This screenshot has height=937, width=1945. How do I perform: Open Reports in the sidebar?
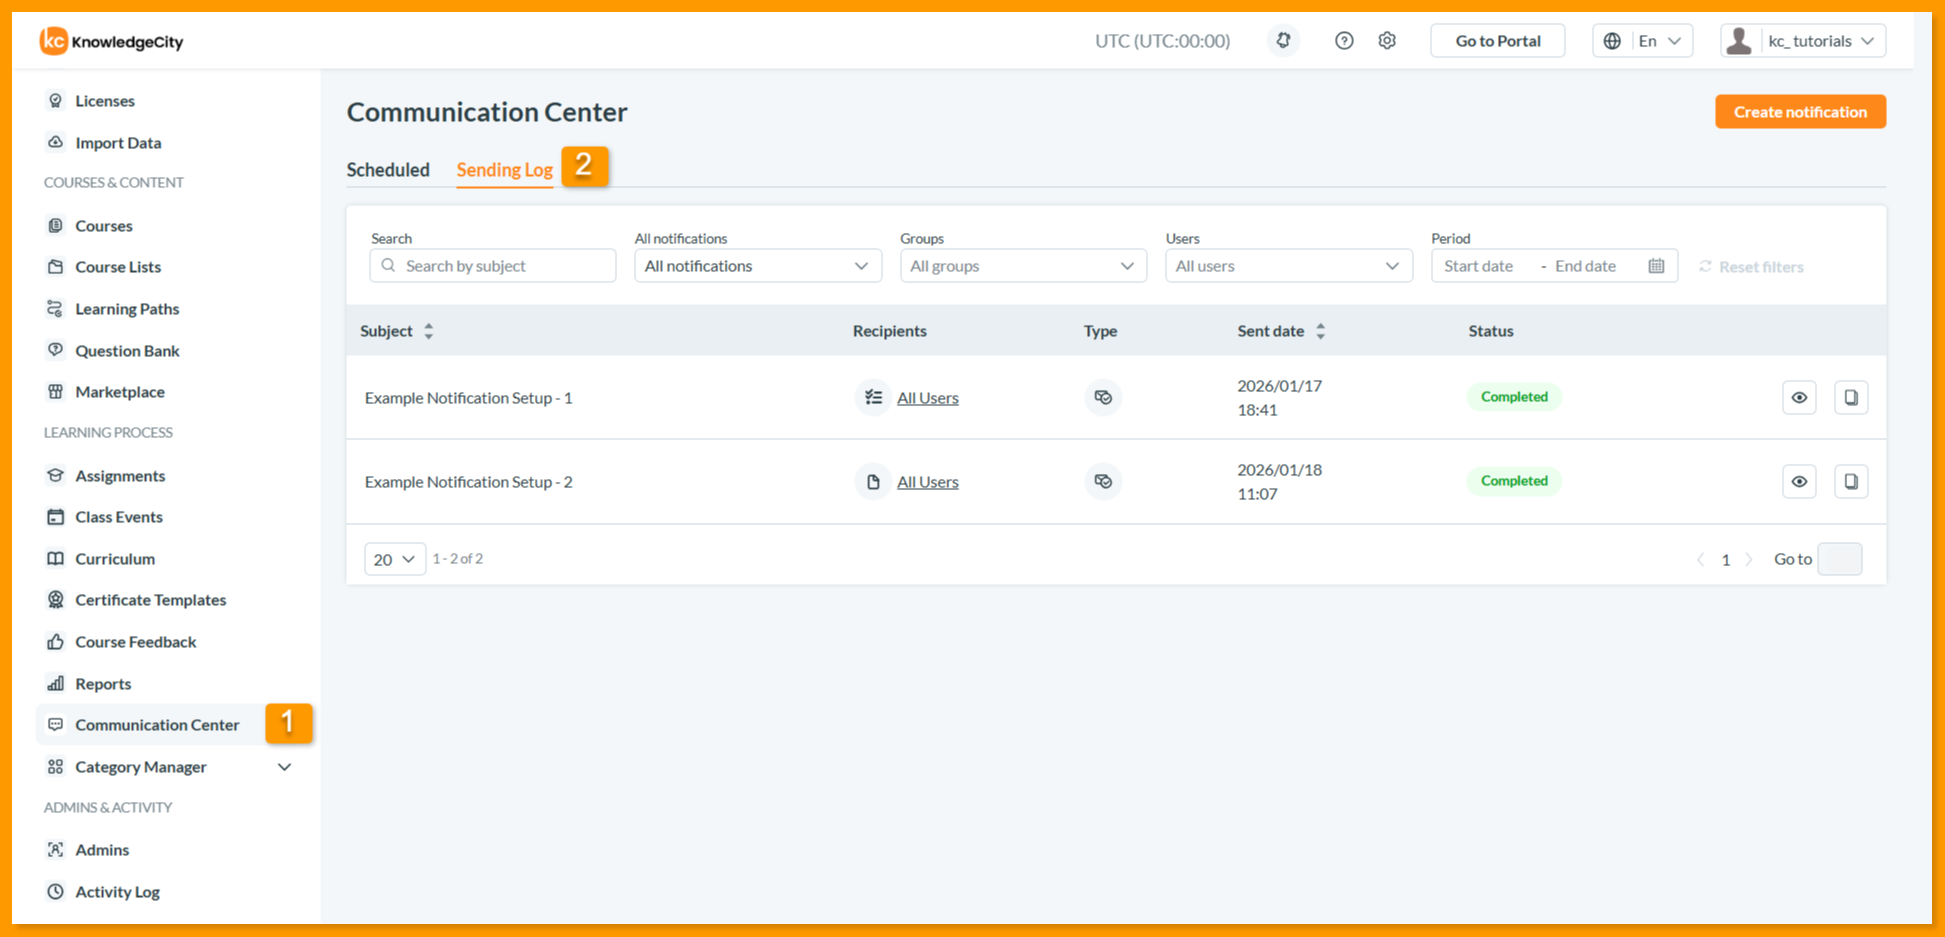pos(103,684)
